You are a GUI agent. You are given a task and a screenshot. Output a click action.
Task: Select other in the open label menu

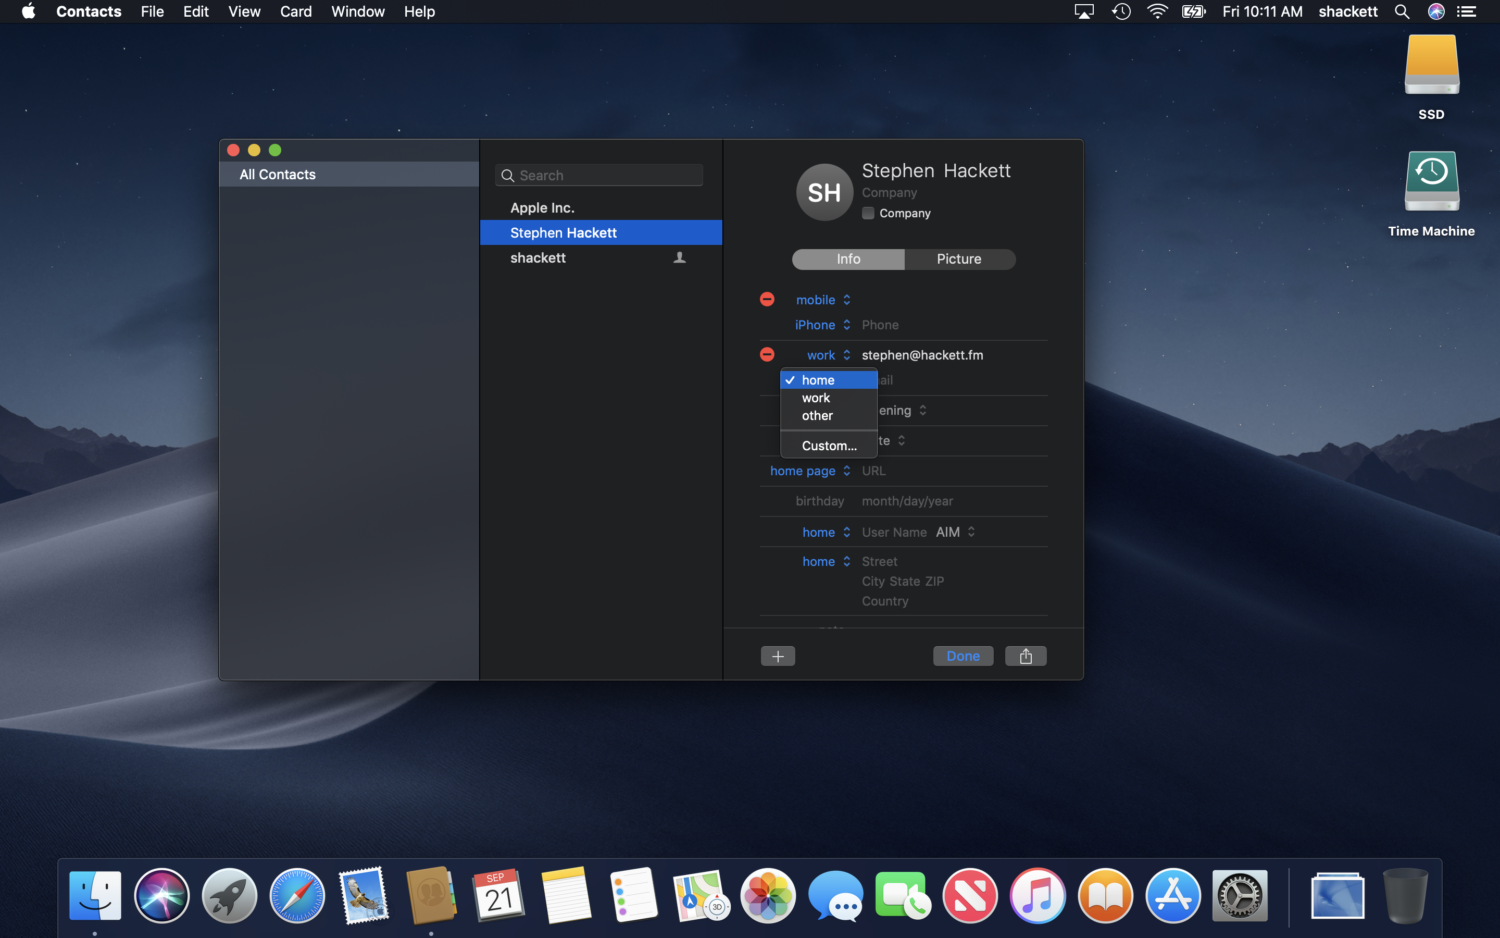click(x=816, y=416)
